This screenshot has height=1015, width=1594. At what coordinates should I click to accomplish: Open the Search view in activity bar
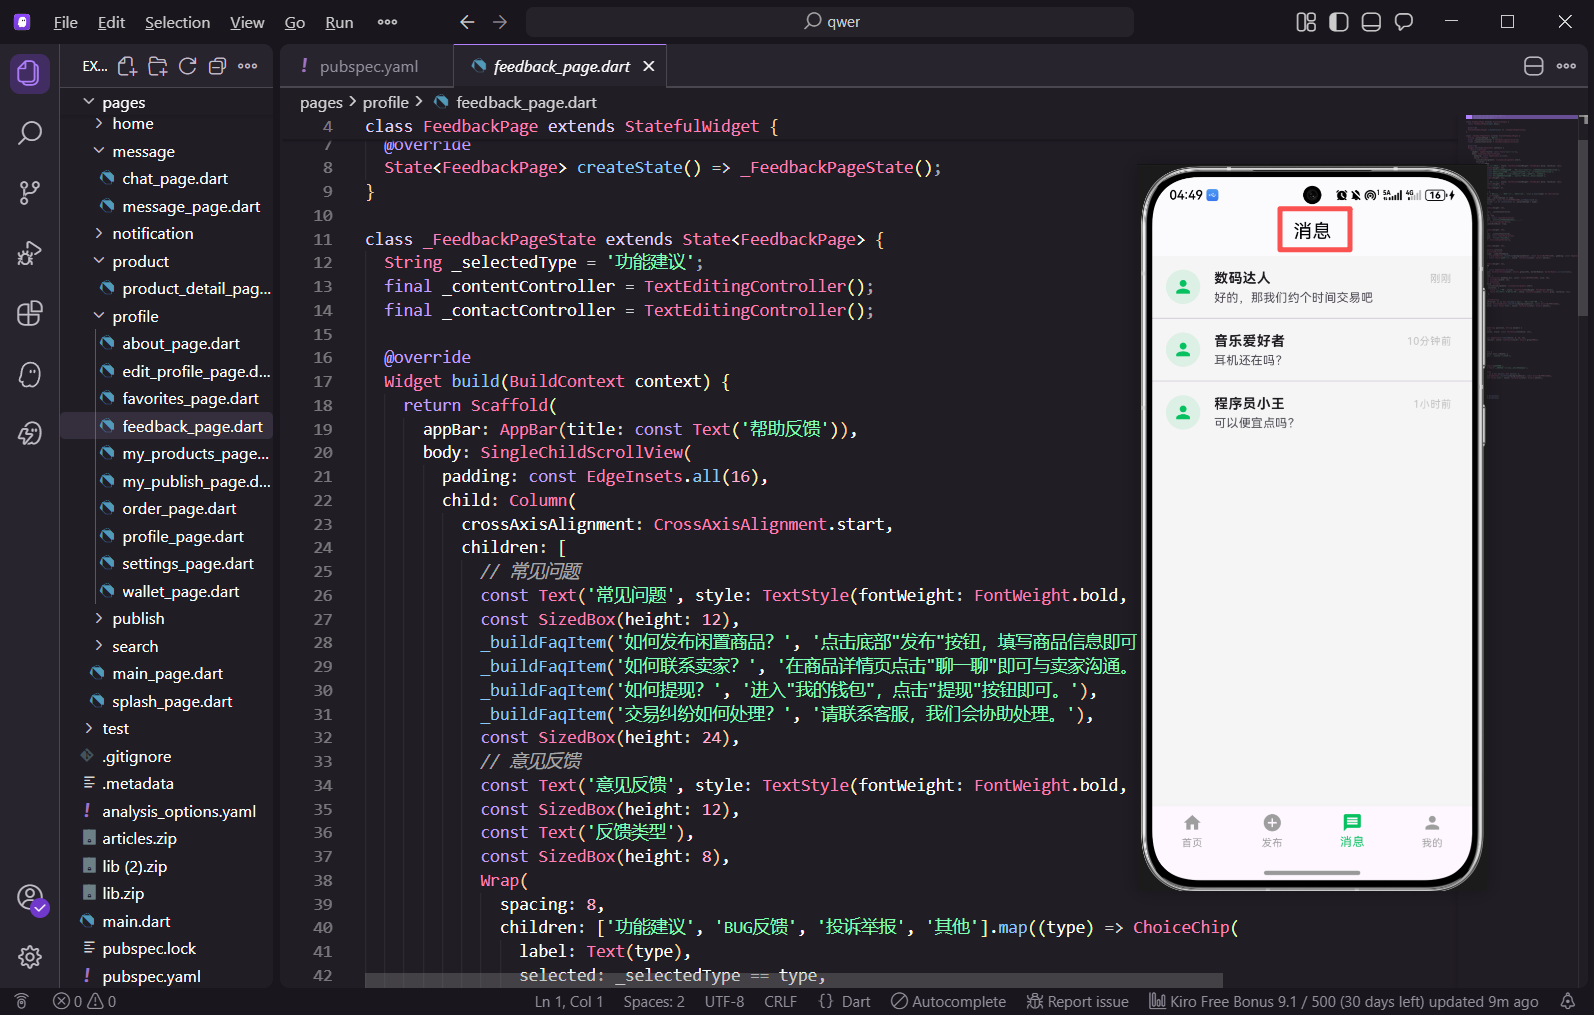tap(30, 133)
